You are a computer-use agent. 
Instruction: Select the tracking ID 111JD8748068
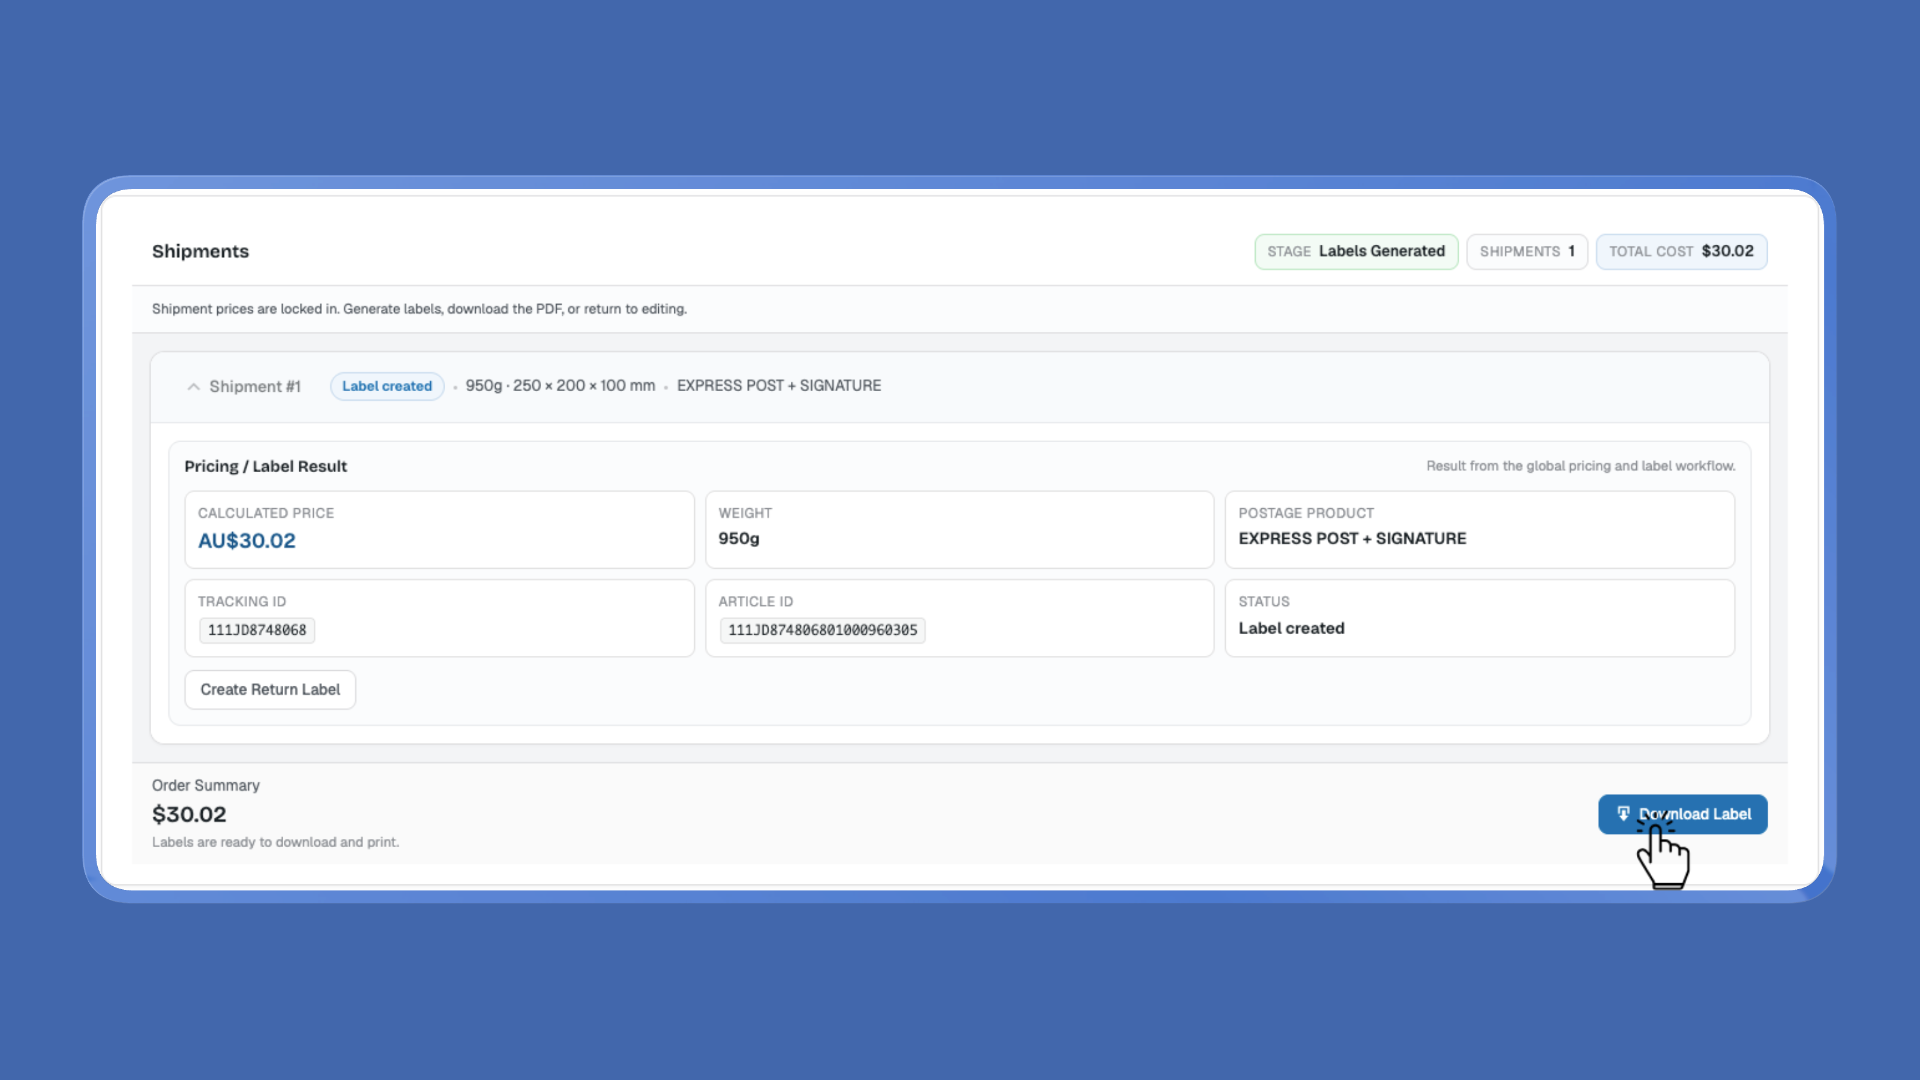point(257,630)
